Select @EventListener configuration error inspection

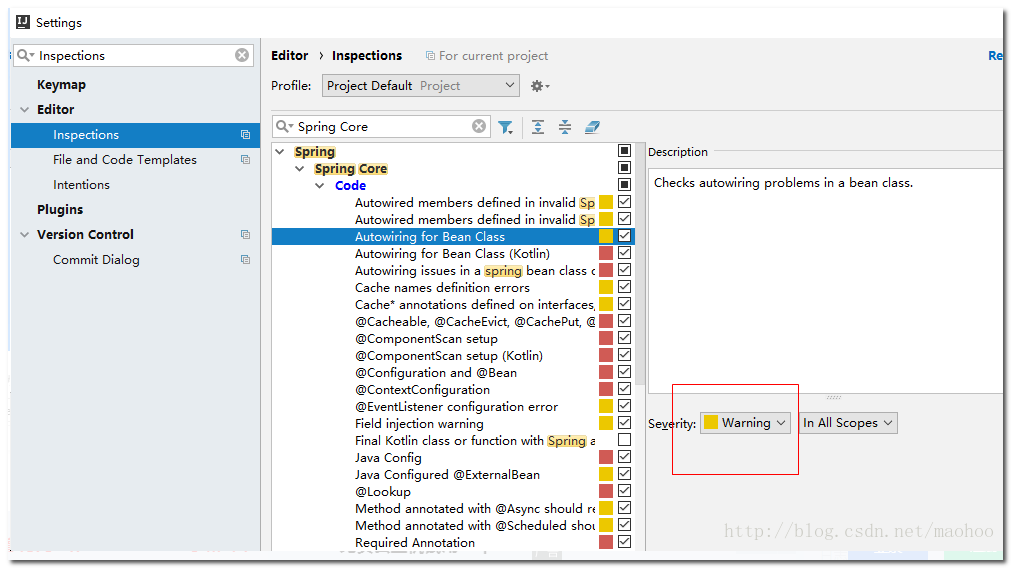(x=456, y=406)
